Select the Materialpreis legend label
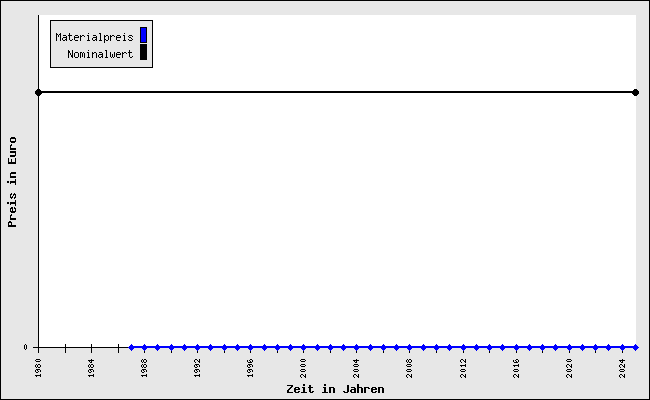 (x=94, y=37)
